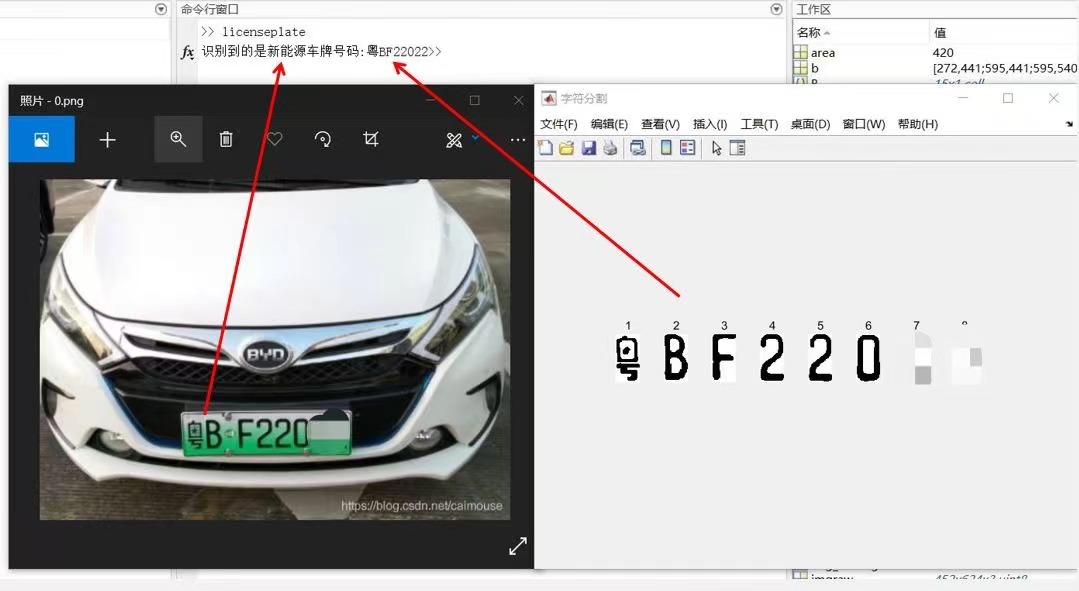Open the three-dot more menu in Photos
The image size is (1079, 591).
point(518,140)
